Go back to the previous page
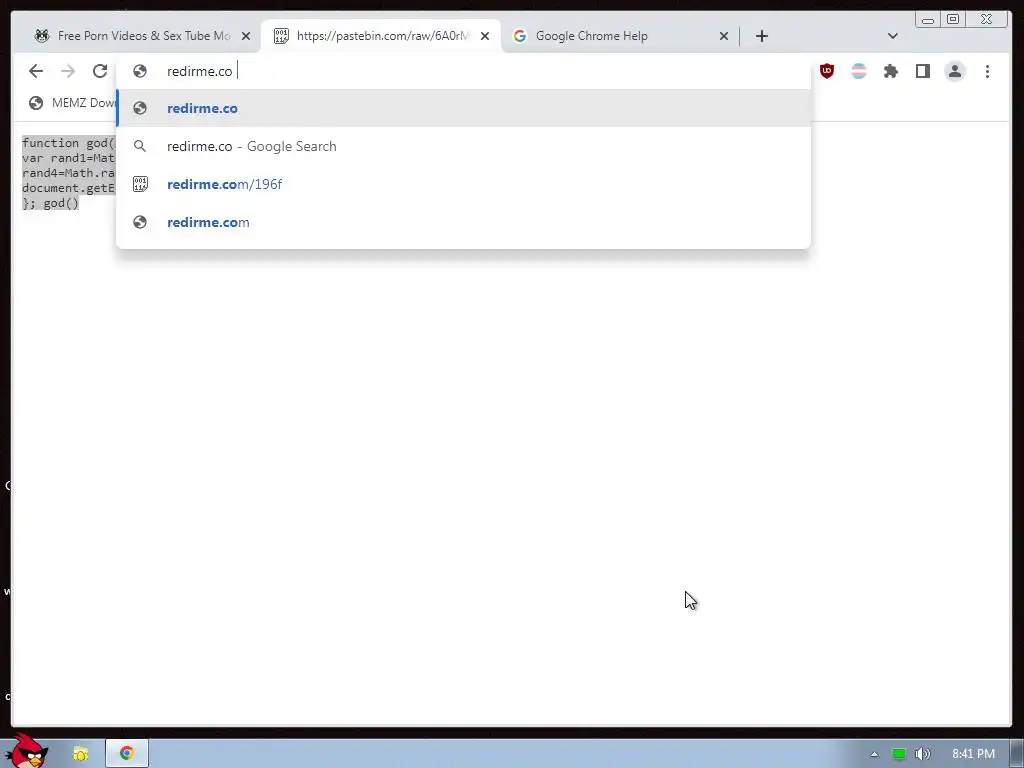 [x=36, y=71]
